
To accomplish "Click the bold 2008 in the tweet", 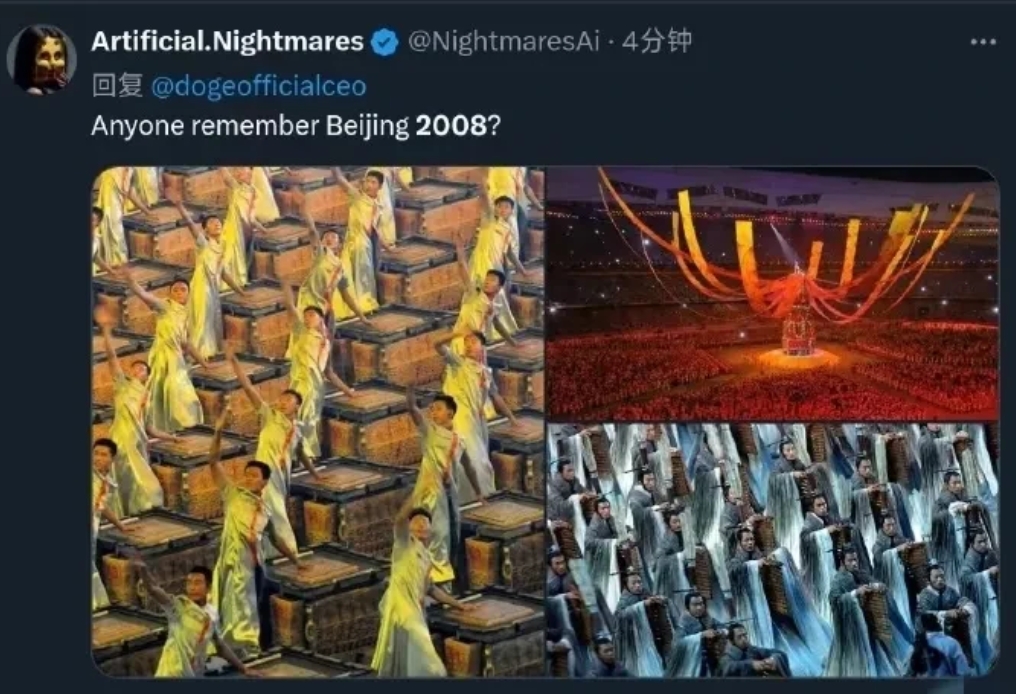I will tap(450, 126).
